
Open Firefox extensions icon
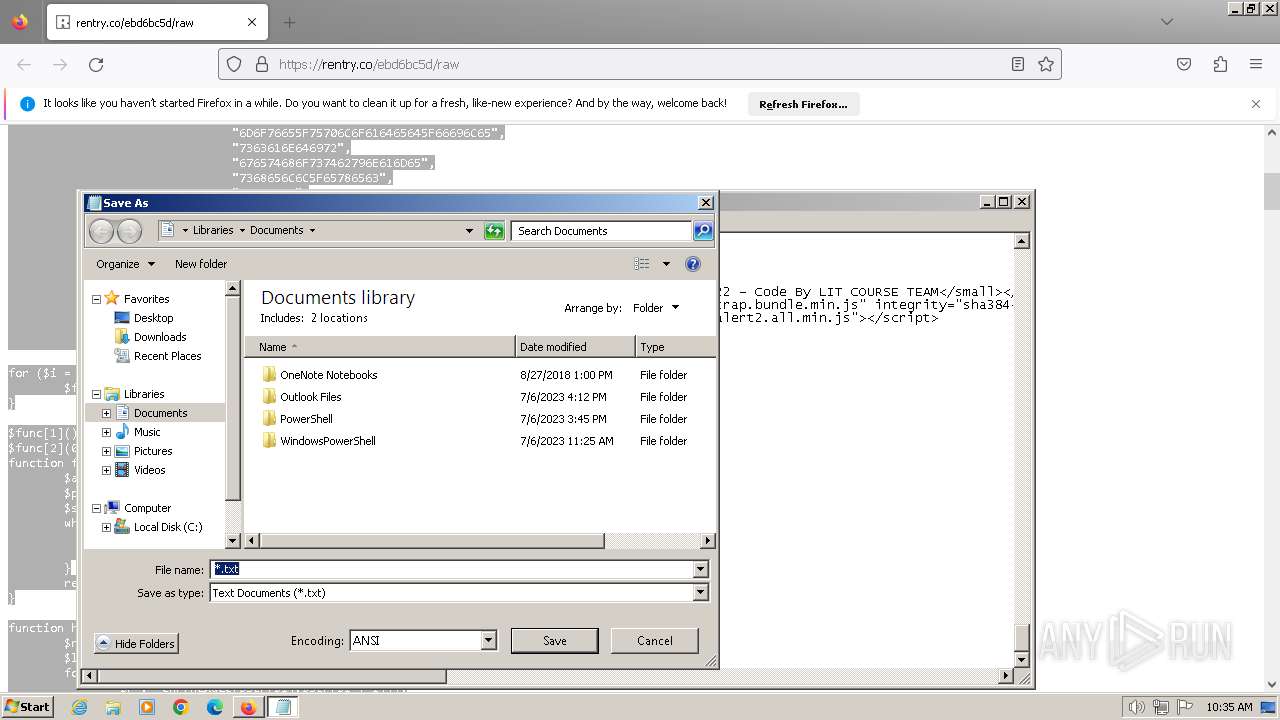[1220, 64]
